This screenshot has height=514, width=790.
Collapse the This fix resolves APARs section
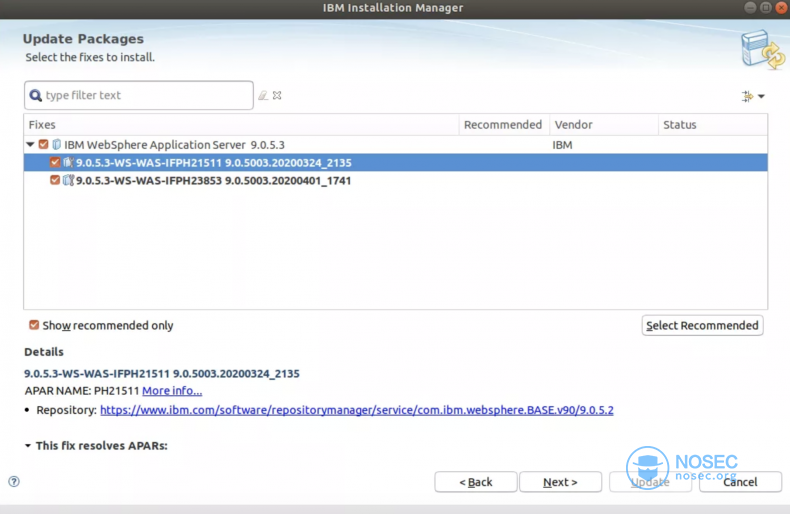[28, 445]
